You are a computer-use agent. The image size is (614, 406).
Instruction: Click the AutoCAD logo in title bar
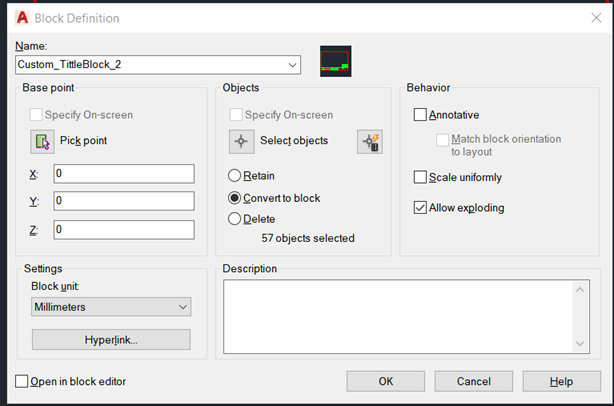click(22, 18)
